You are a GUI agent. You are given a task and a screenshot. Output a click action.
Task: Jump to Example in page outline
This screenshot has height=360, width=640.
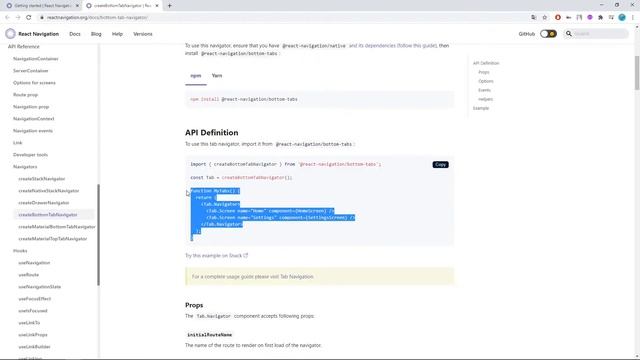[x=481, y=108]
